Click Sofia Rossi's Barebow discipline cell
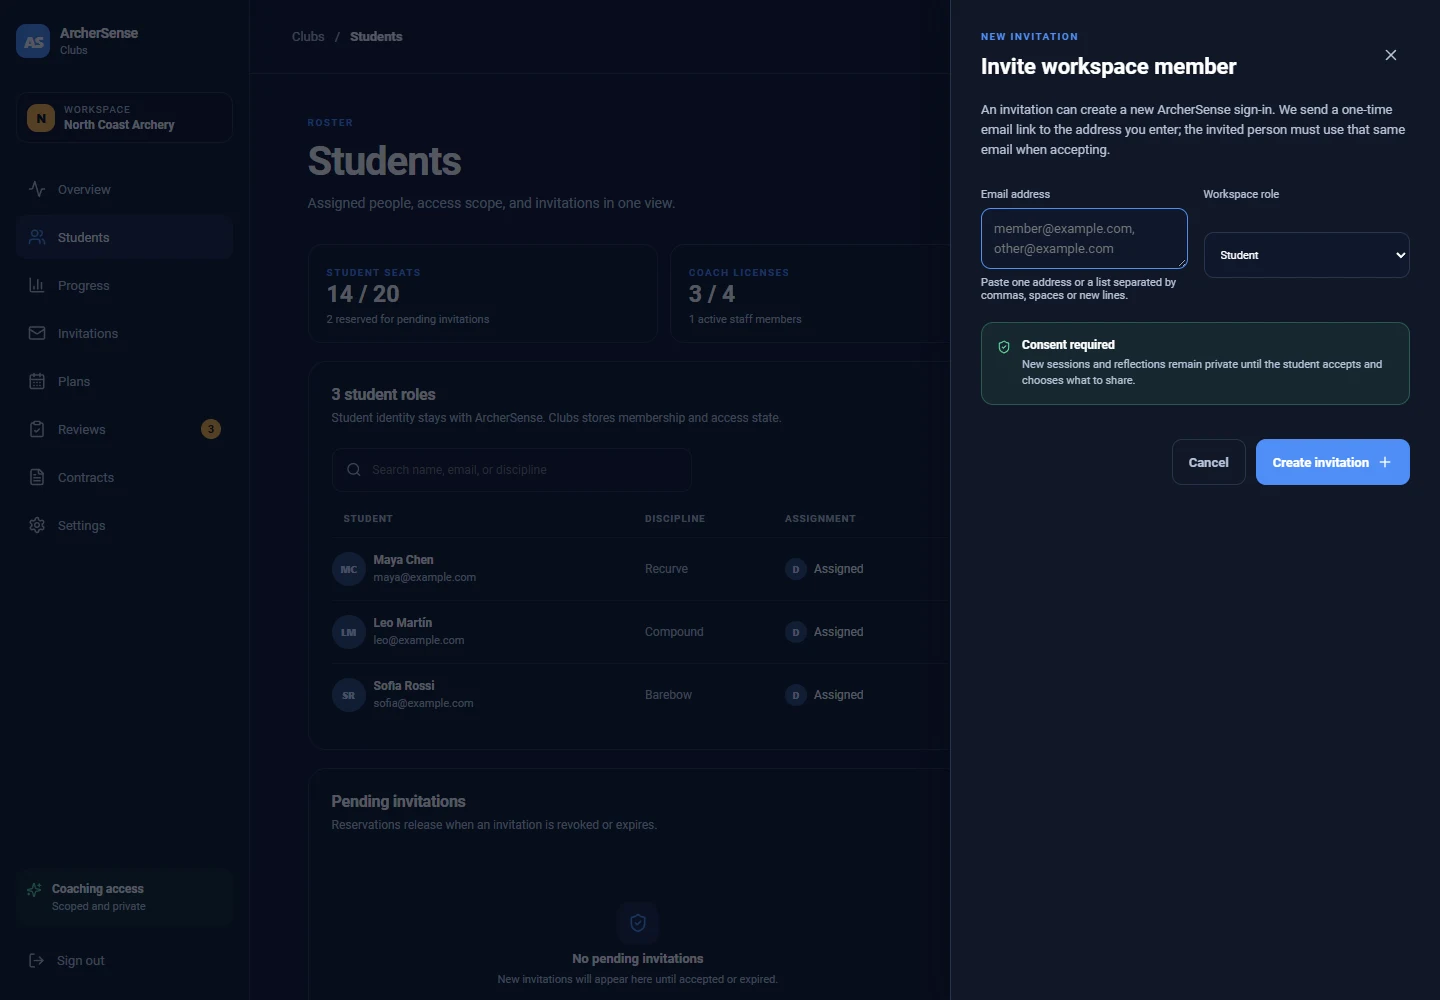This screenshot has width=1440, height=1000. (668, 695)
